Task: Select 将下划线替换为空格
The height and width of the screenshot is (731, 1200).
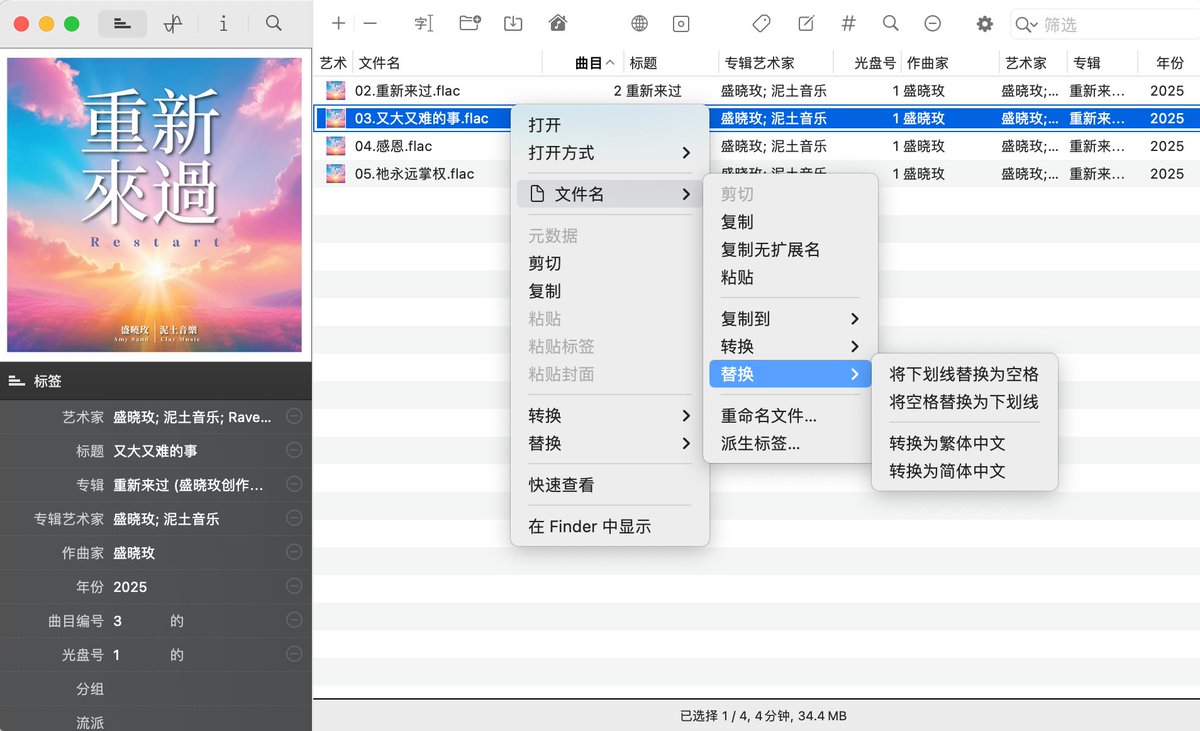Action: point(964,374)
